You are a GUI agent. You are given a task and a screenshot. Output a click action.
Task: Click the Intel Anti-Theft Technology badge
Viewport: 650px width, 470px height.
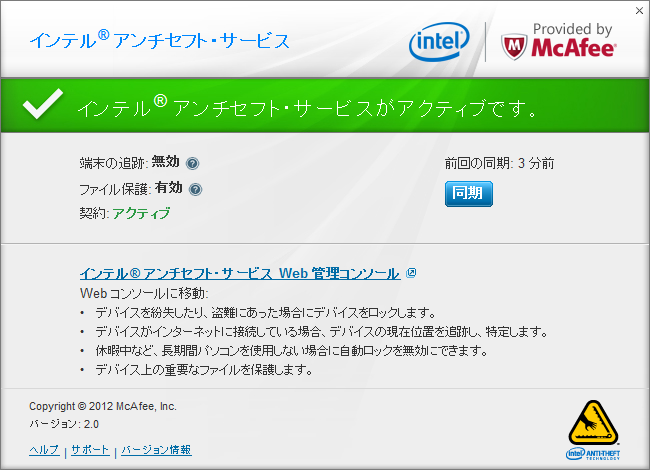click(x=593, y=430)
